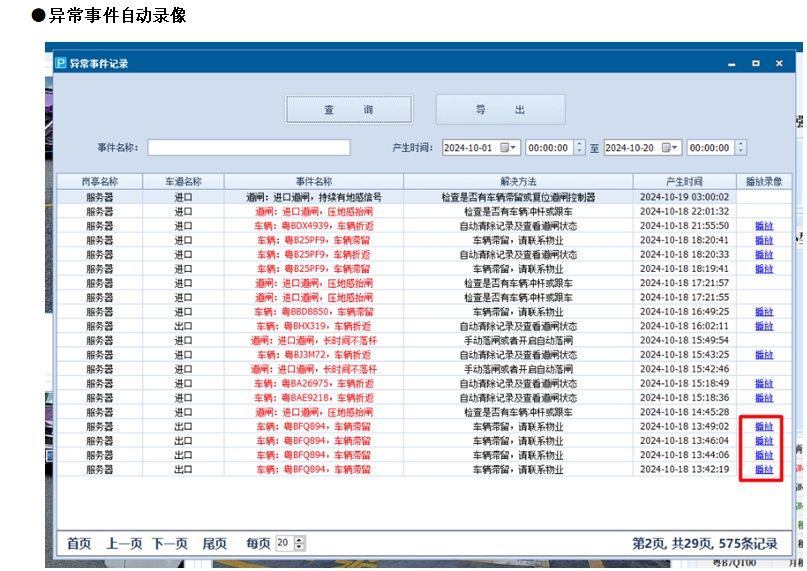Go to 首页 (first page)
The height and width of the screenshot is (571, 807).
tap(79, 544)
